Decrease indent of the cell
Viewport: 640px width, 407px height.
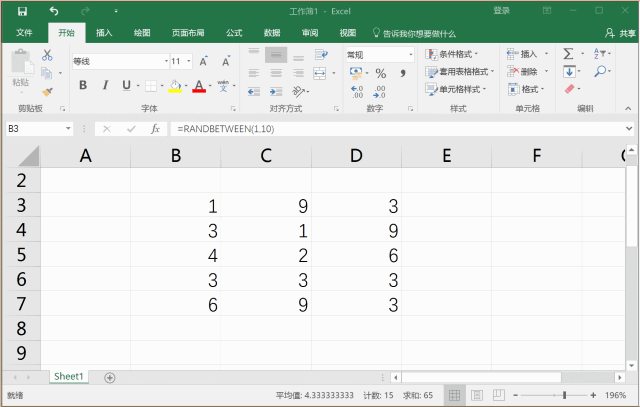pyautogui.click(x=254, y=91)
